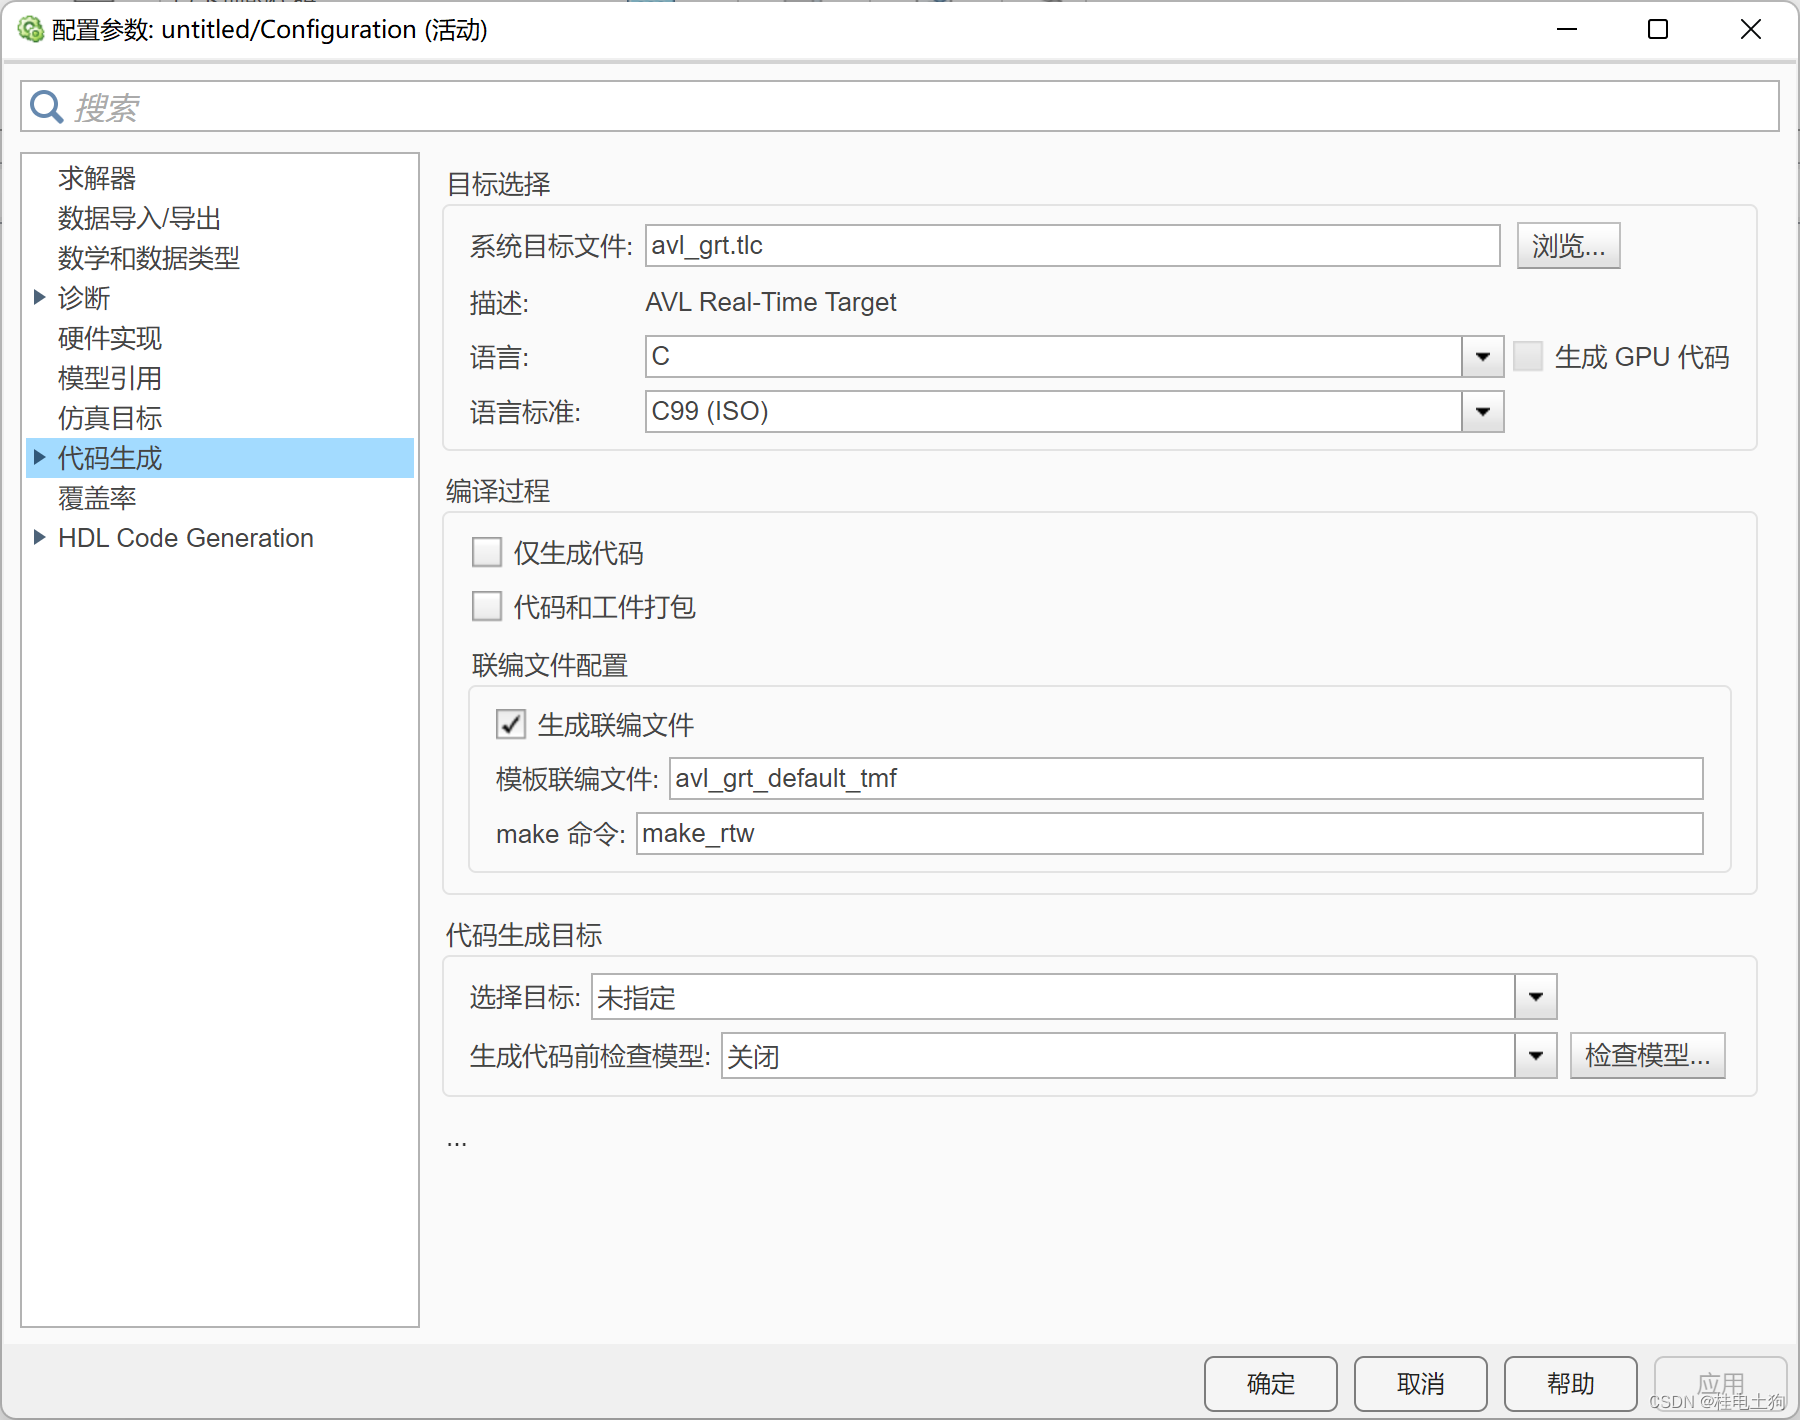Expand the 代码生成 tree node
Image resolution: width=1800 pixels, height=1420 pixels.
pyautogui.click(x=39, y=458)
